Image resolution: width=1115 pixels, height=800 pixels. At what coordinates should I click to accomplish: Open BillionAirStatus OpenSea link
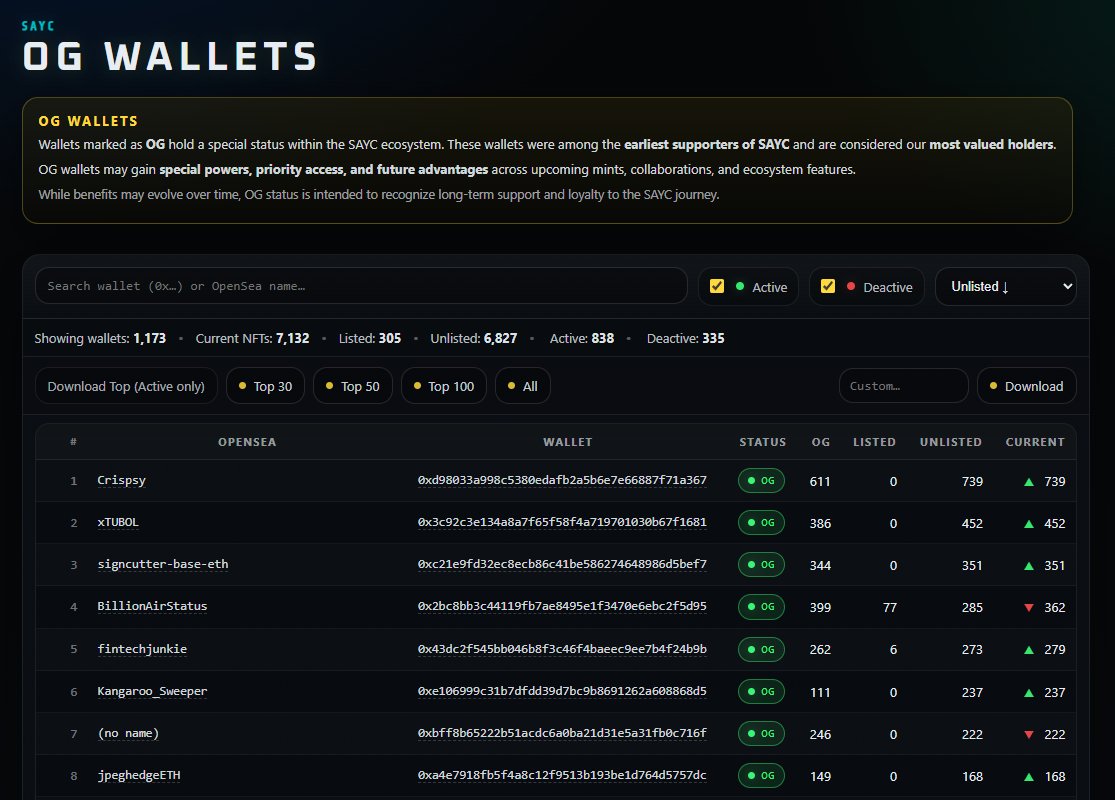[x=152, y=606]
